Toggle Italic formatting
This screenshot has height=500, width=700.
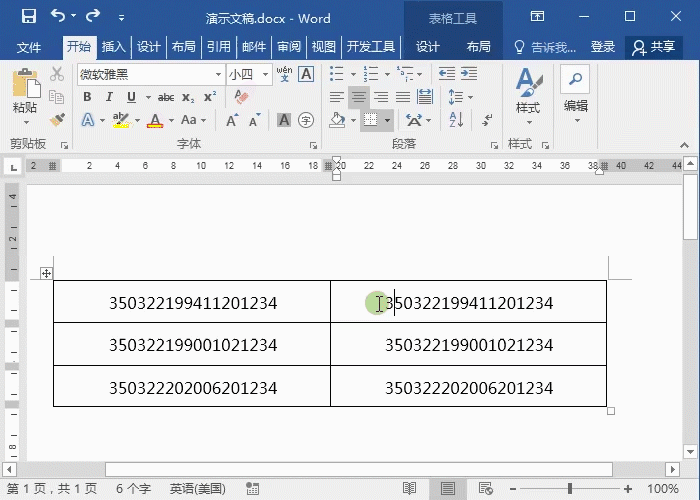click(x=109, y=97)
